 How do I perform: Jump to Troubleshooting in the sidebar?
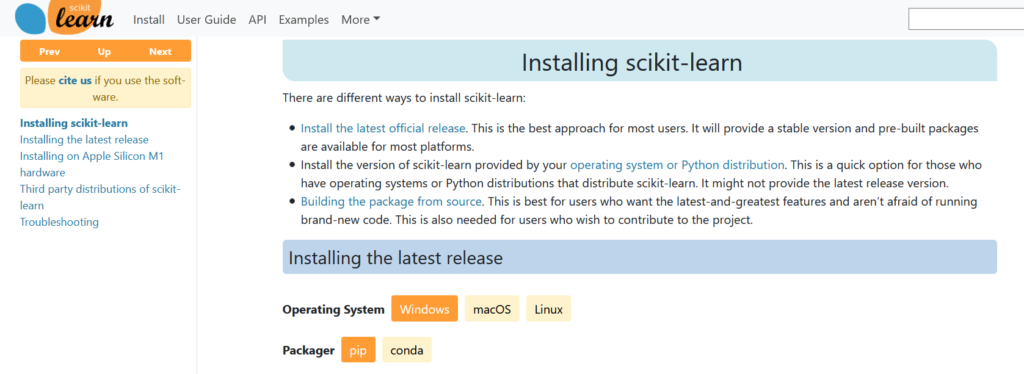[59, 222]
